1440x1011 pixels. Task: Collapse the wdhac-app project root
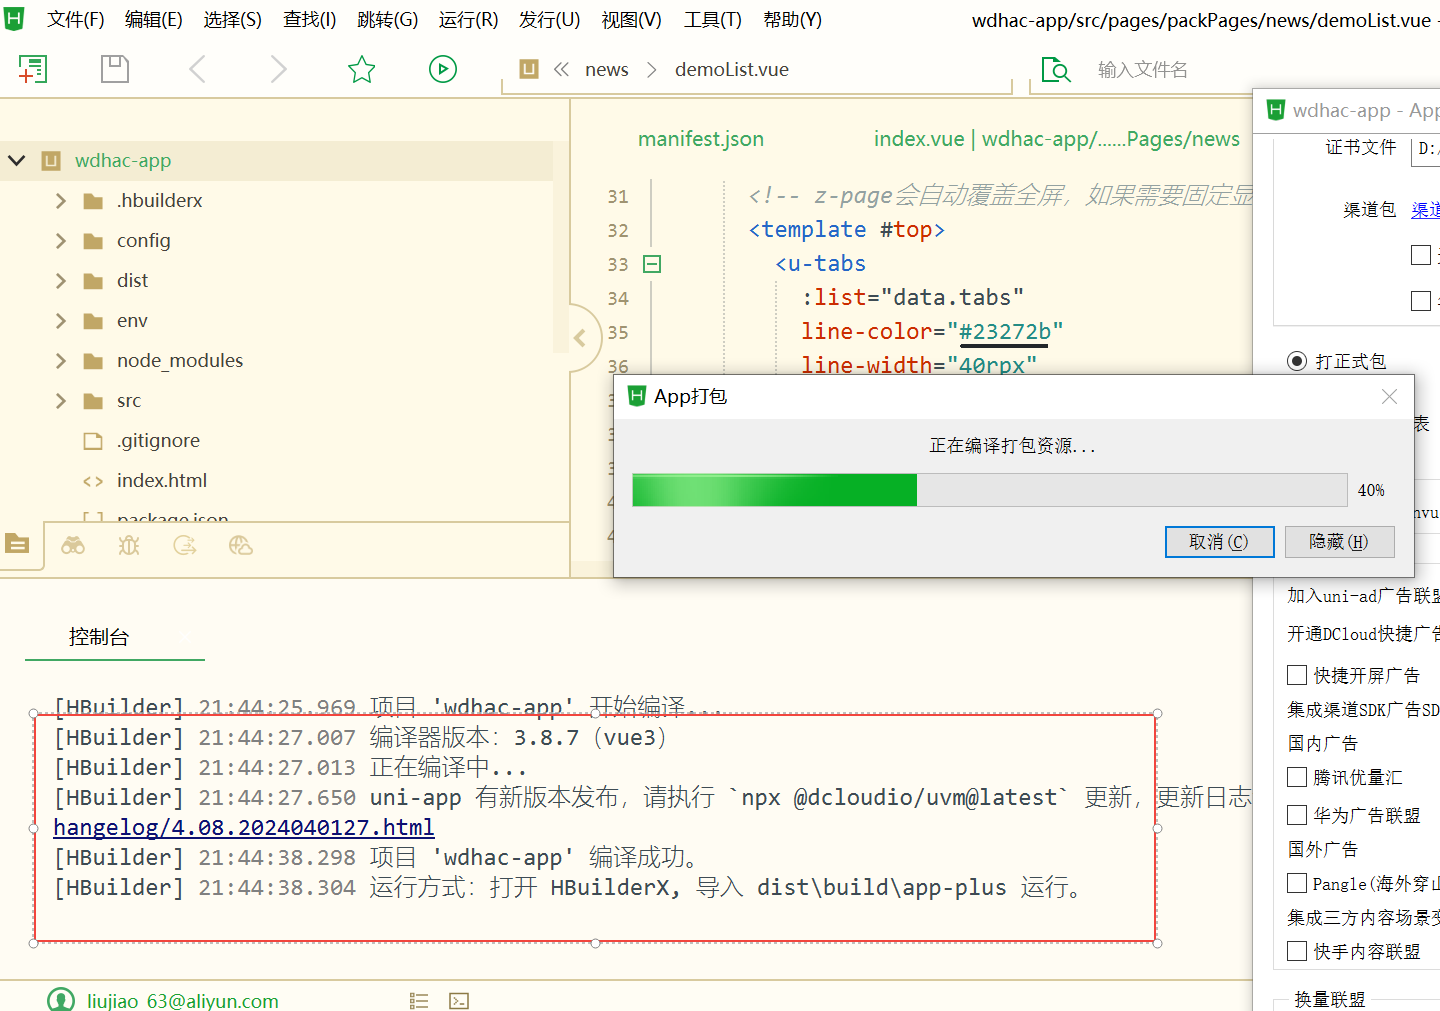click(16, 161)
